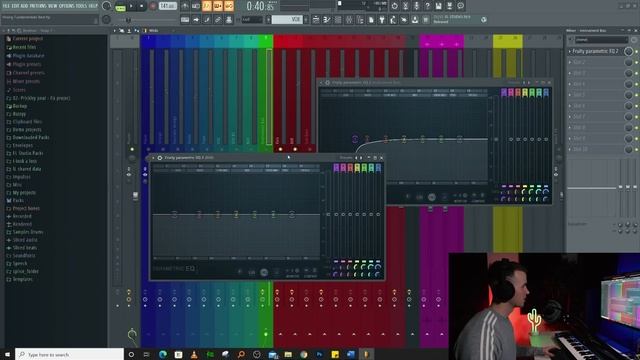
Task: Toggle pattern/song mode switch
Action: tap(120, 6)
